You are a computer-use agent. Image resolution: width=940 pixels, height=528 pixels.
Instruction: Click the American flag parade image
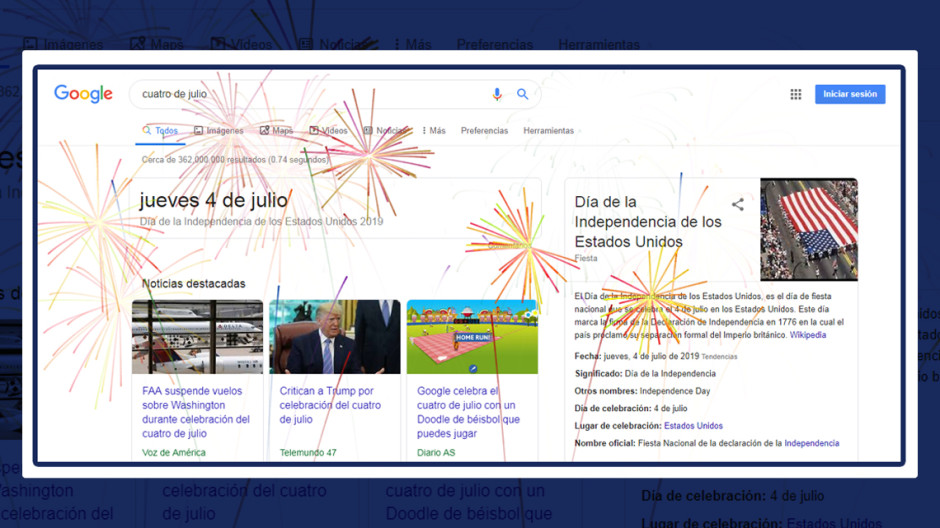pos(809,230)
